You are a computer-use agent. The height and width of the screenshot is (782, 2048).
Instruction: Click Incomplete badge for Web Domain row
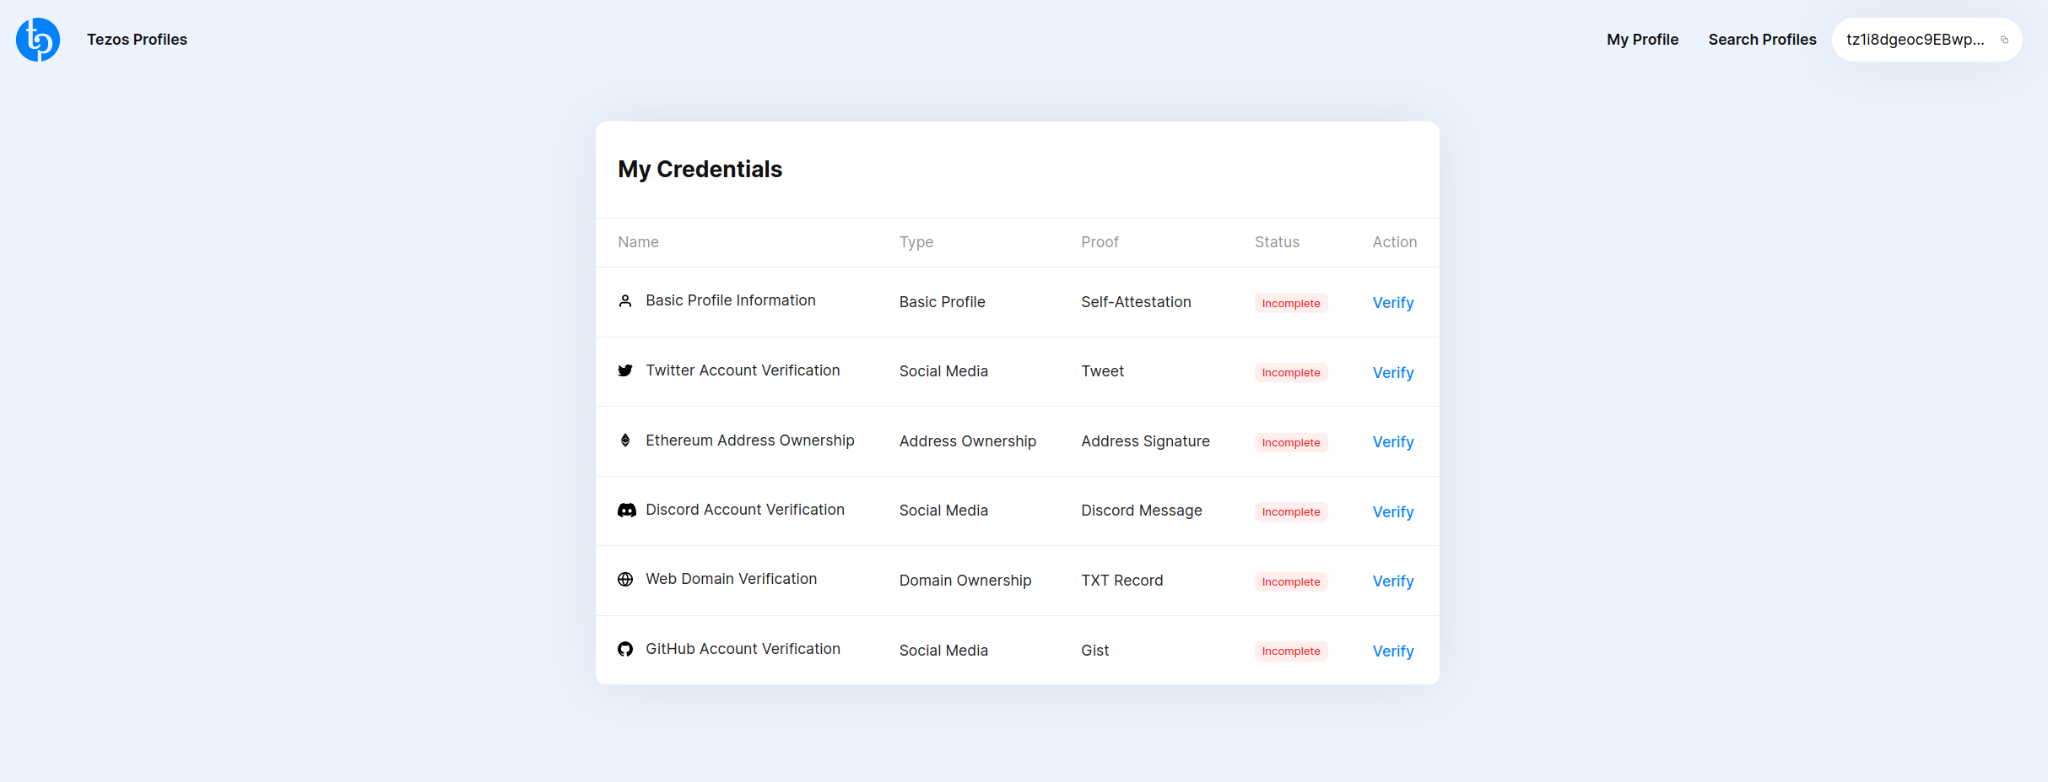(1291, 581)
